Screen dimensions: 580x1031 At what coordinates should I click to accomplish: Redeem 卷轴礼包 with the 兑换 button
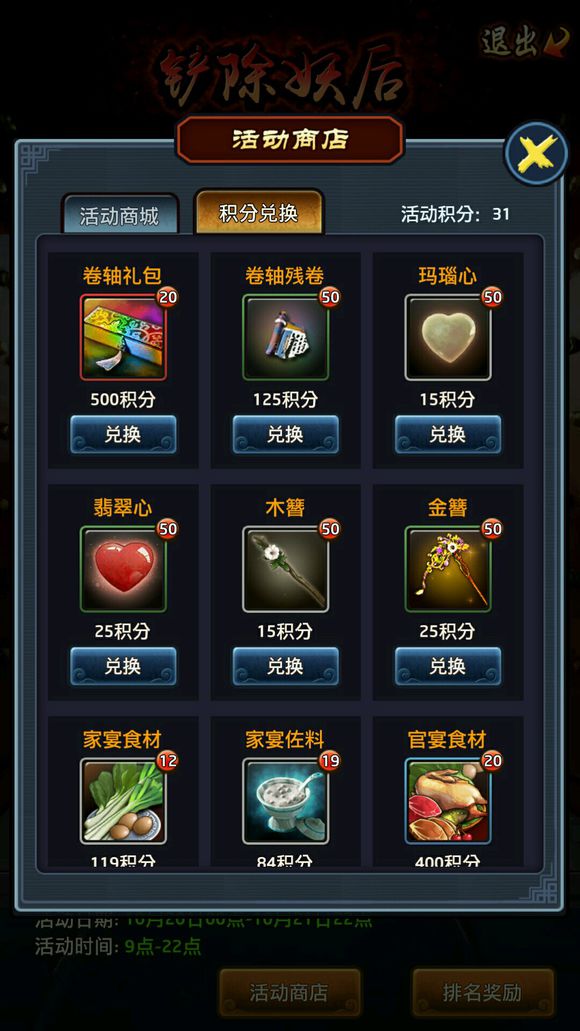coord(123,435)
